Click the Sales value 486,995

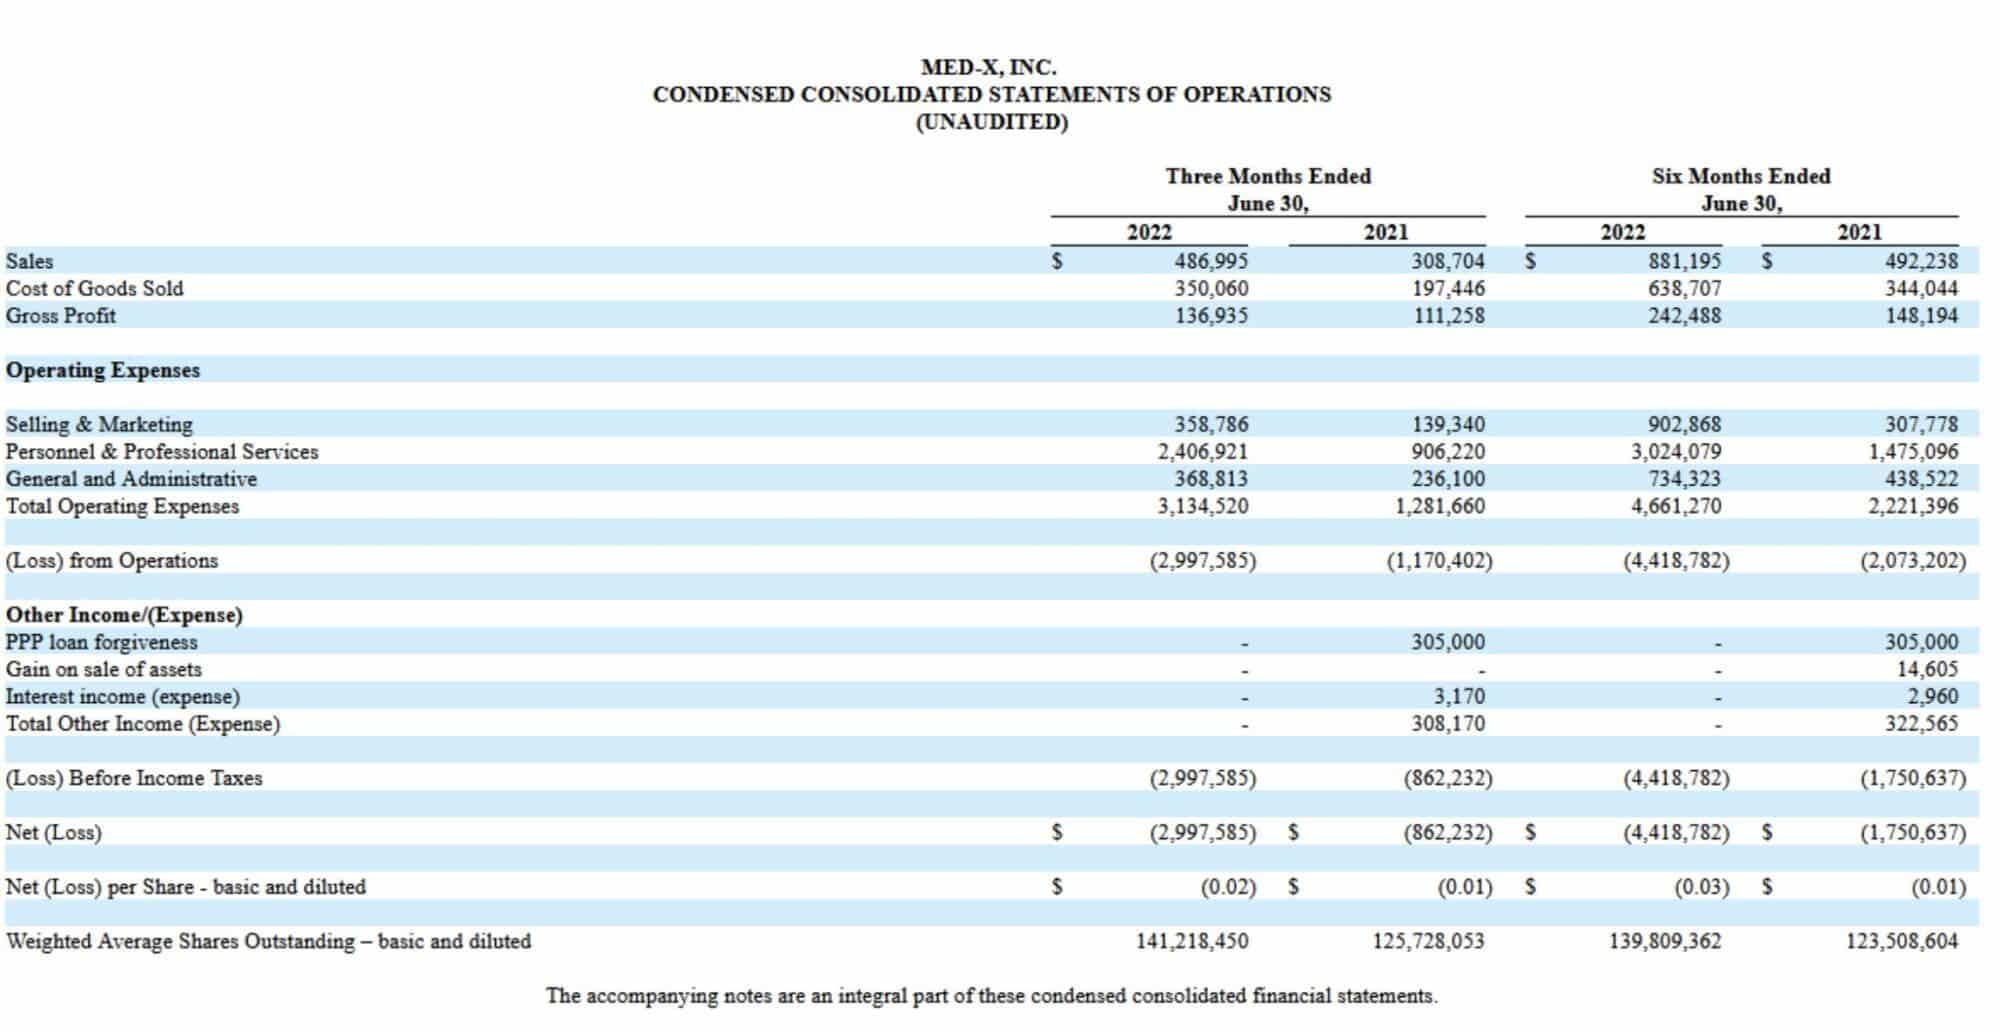pyautogui.click(x=1211, y=261)
